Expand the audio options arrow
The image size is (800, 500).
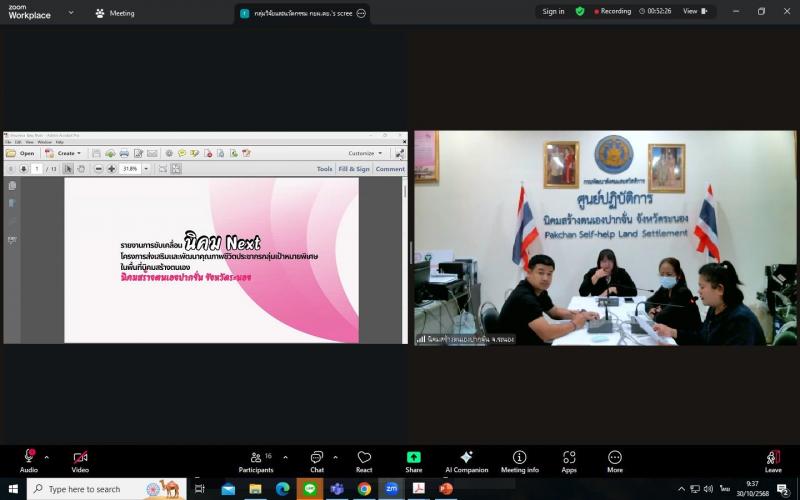click(x=46, y=458)
